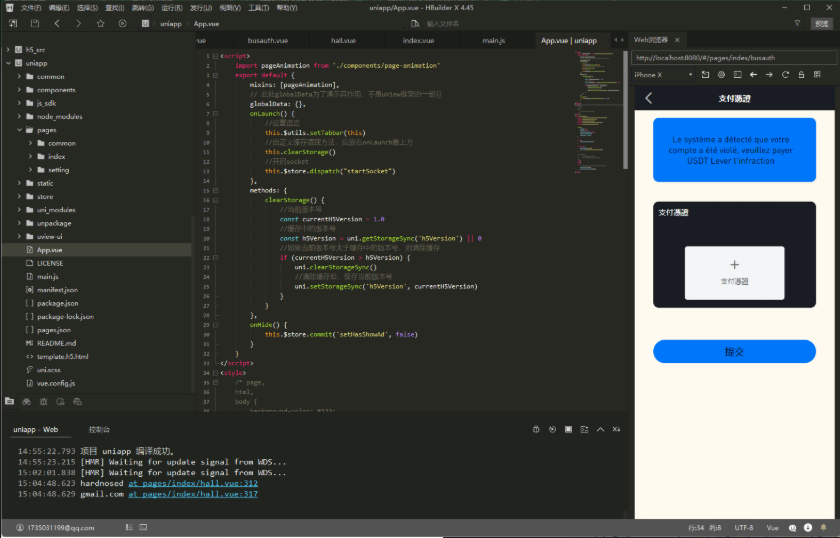Reload the web browser preview
840x538 pixels.
tap(785, 74)
